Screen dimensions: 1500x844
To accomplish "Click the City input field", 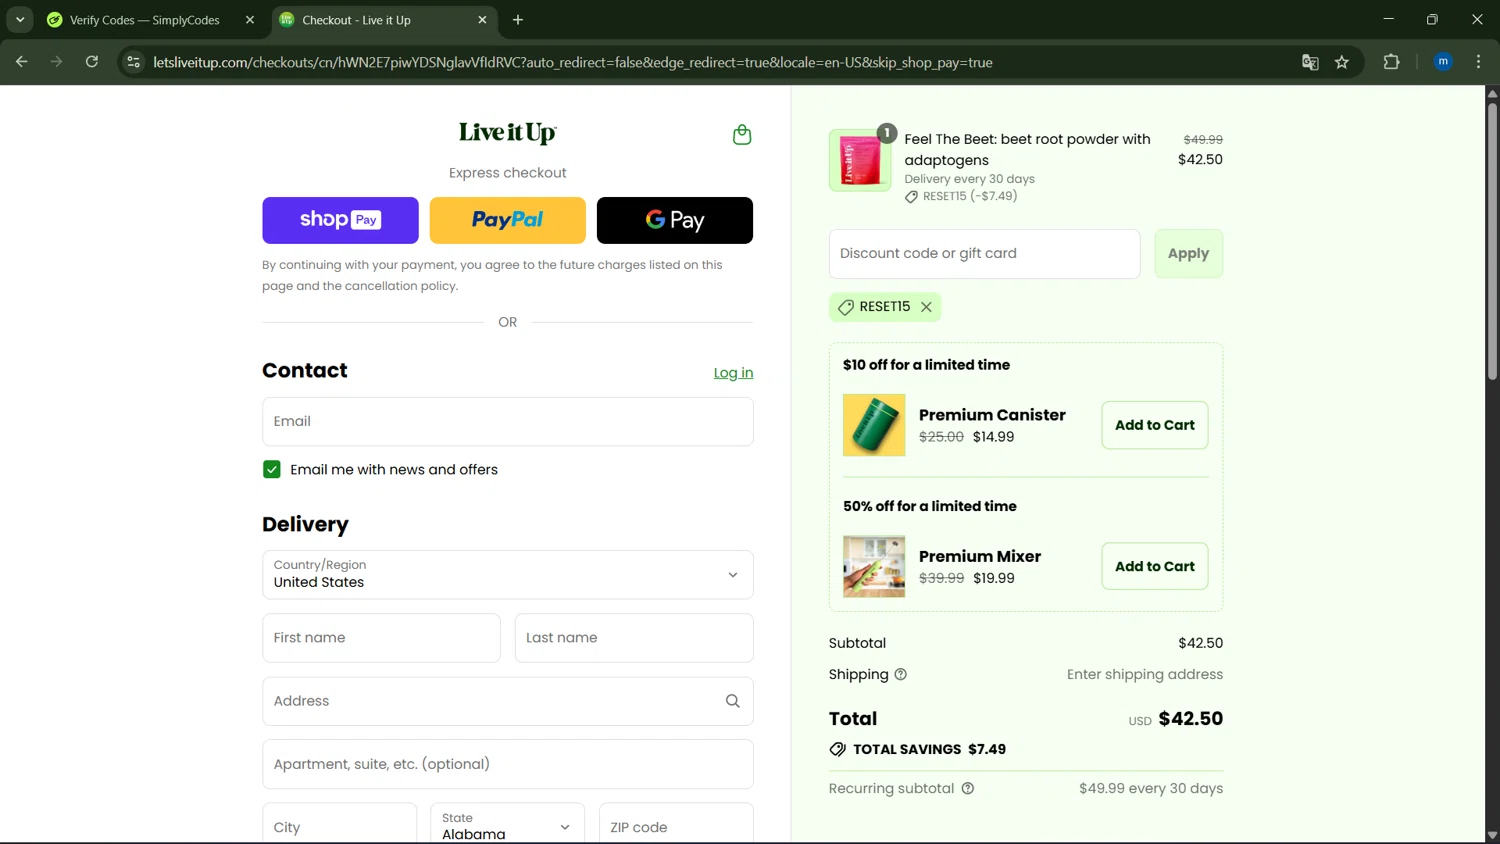I will point(340,825).
